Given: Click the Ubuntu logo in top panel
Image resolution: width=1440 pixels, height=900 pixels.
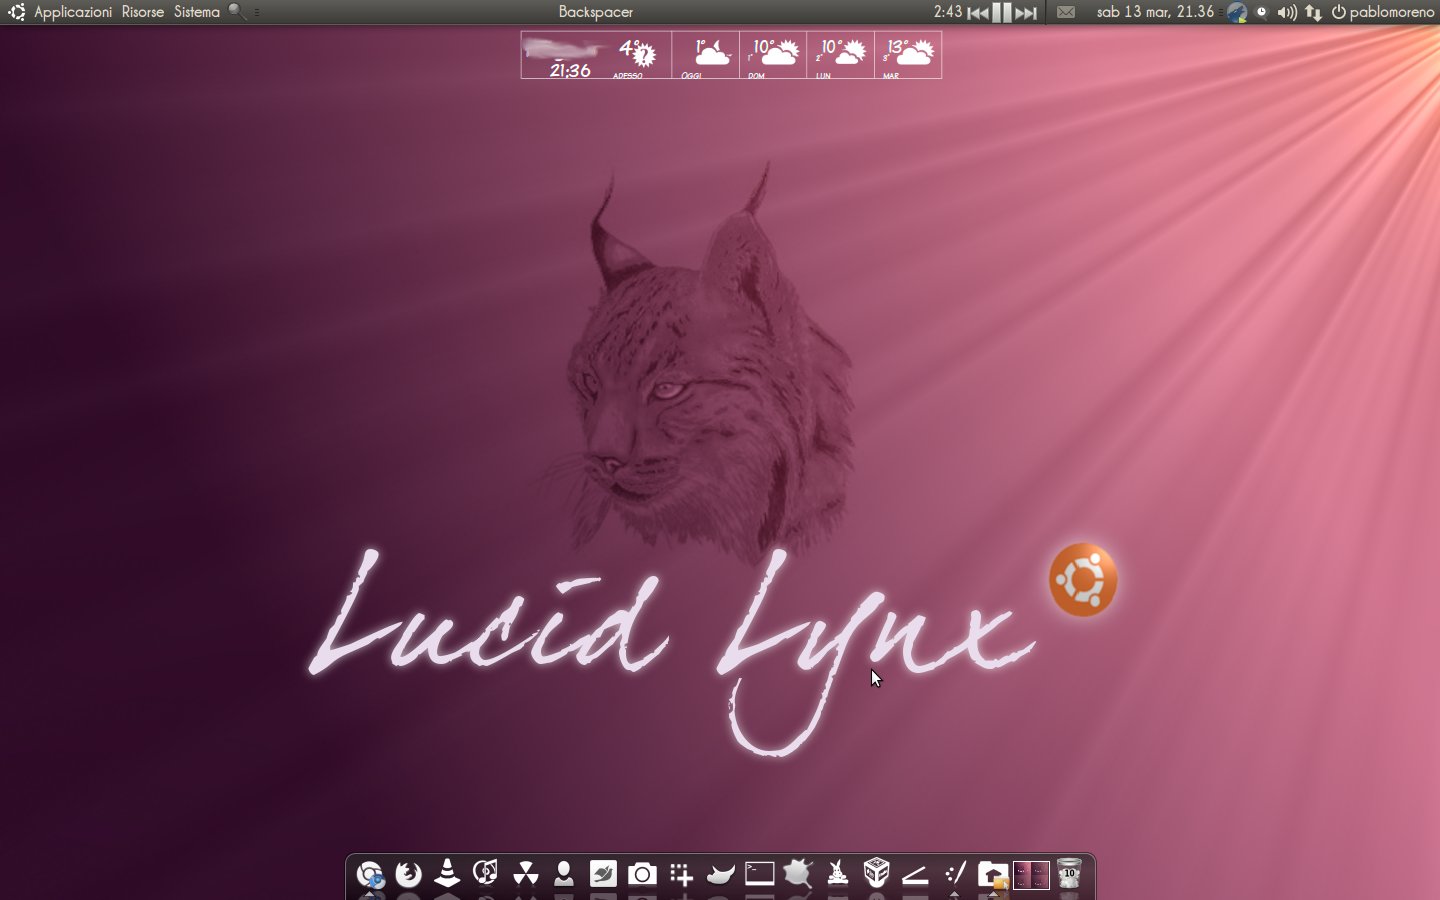Looking at the screenshot, I should coord(16,12).
